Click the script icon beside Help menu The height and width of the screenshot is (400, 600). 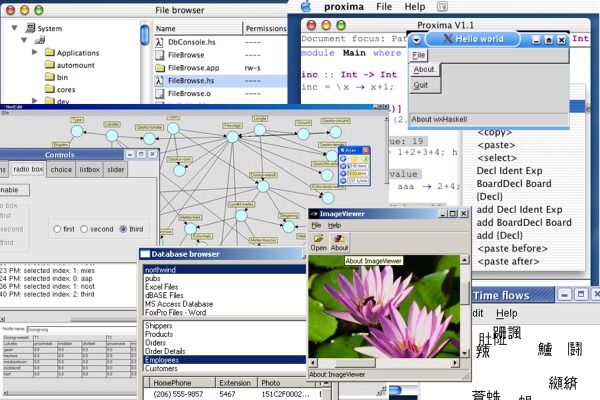(442, 7)
